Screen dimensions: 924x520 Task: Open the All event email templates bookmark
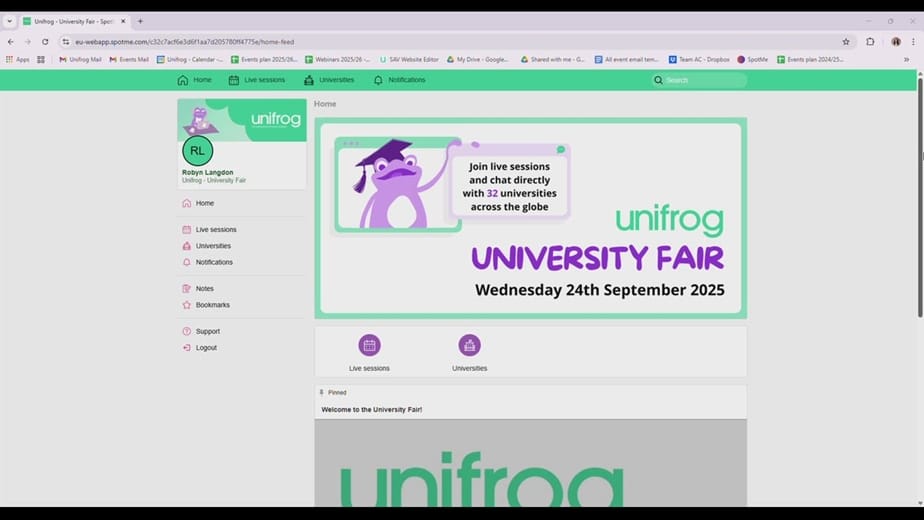point(626,60)
